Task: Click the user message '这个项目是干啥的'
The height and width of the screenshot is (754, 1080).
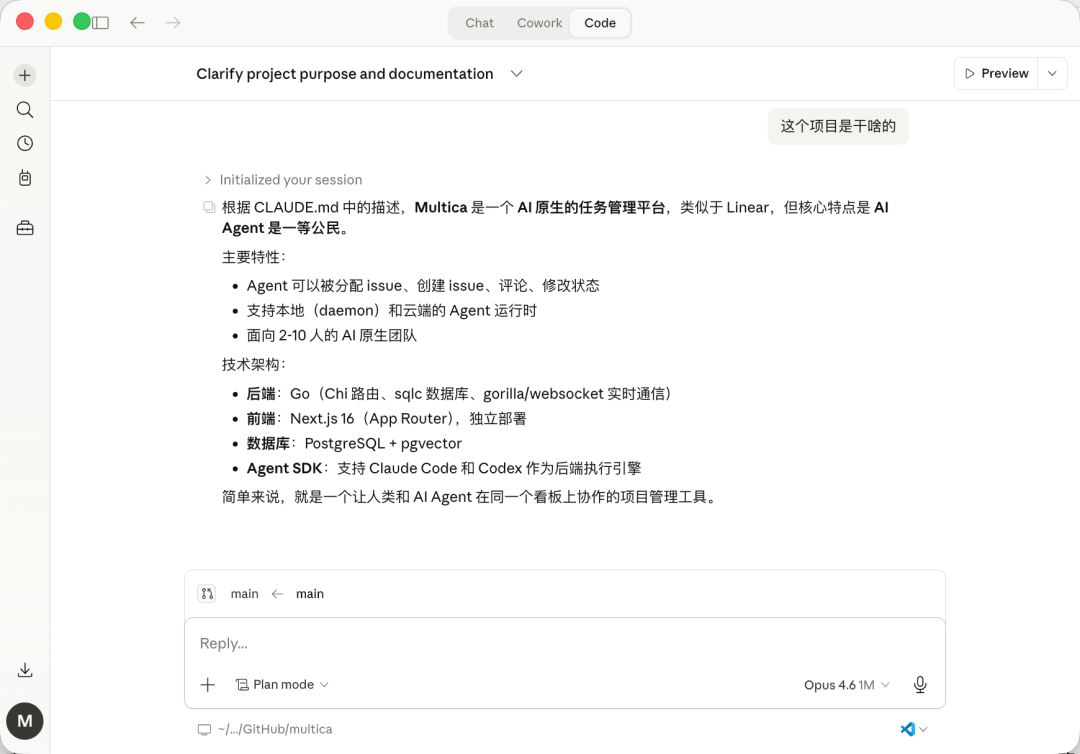Action: 838,126
